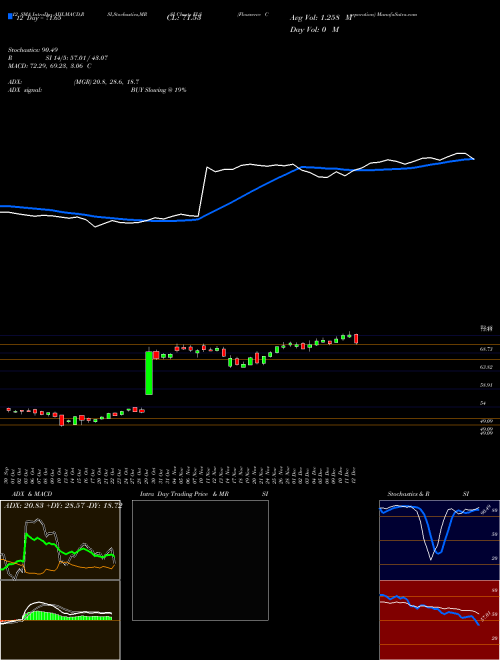Click the 'CL: 71.53' closing price label
This screenshot has width=500, height=660.
click(184, 18)
